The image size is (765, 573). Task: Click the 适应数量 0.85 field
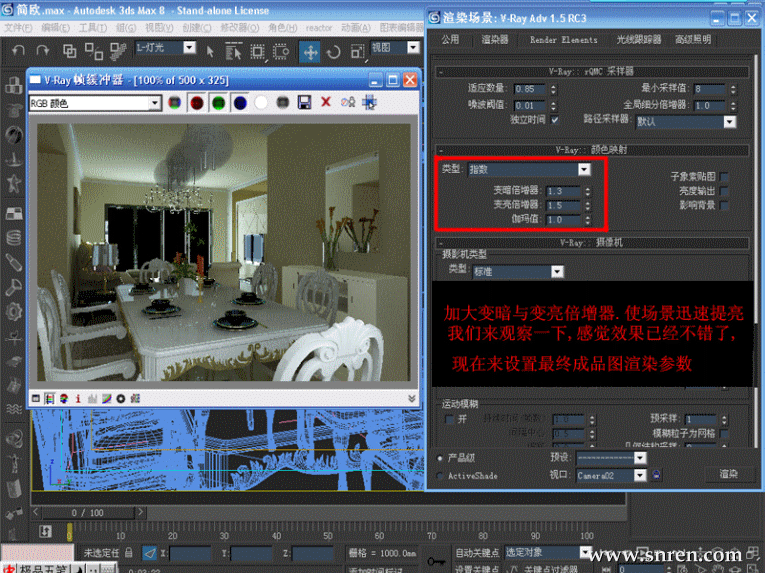click(529, 89)
